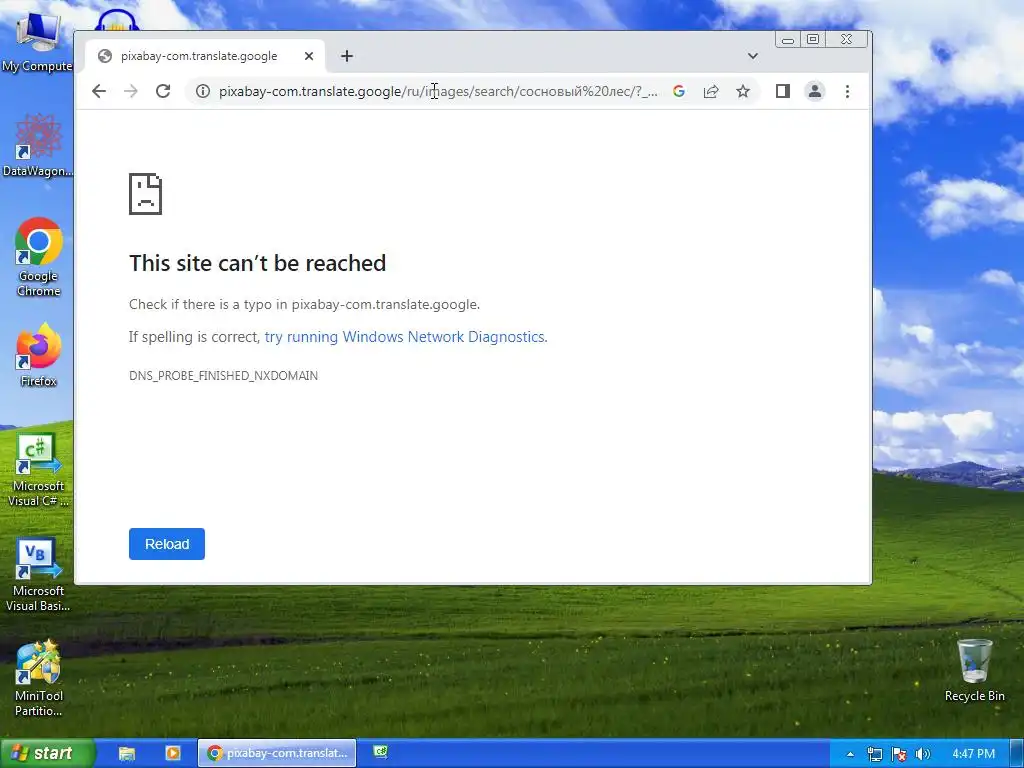Click the network connection tray icon

click(874, 754)
